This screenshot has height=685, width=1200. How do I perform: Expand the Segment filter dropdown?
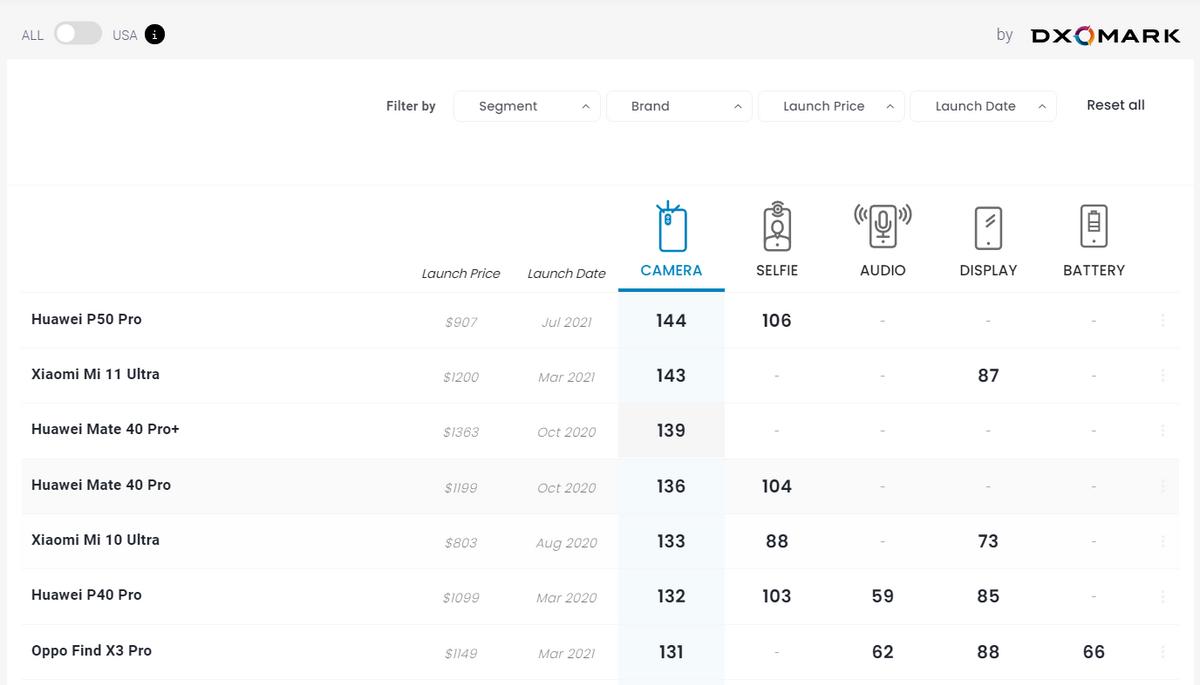coord(527,106)
